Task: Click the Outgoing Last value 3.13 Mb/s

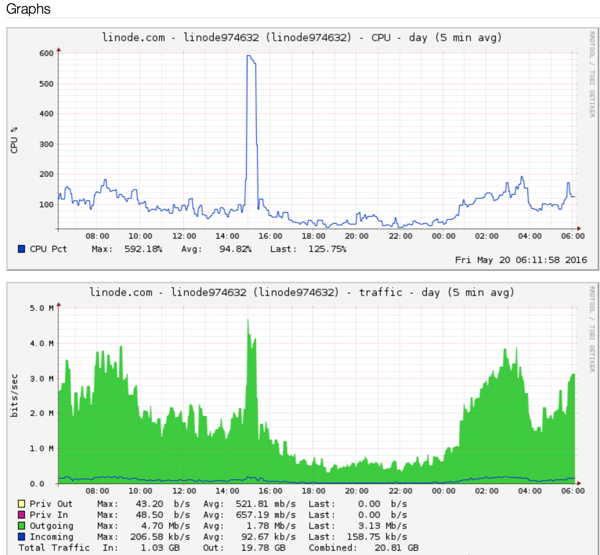Action: tap(382, 526)
